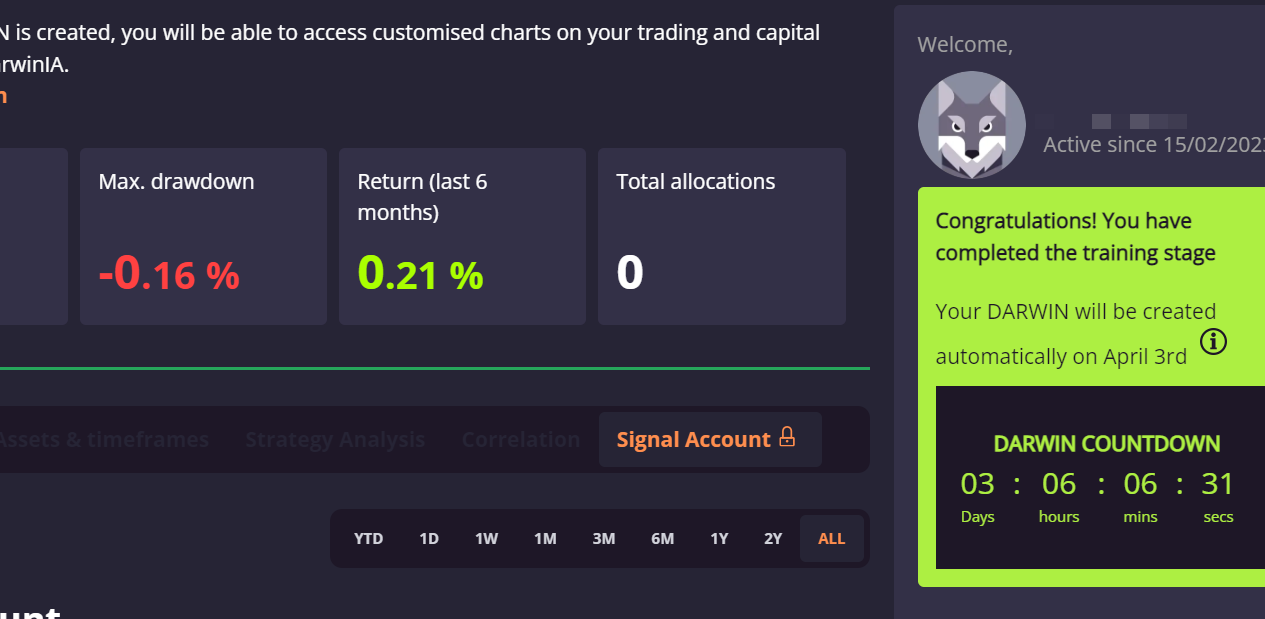This screenshot has width=1265, height=619.
Task: Open the Strategy Analysis tab
Action: coord(335,439)
